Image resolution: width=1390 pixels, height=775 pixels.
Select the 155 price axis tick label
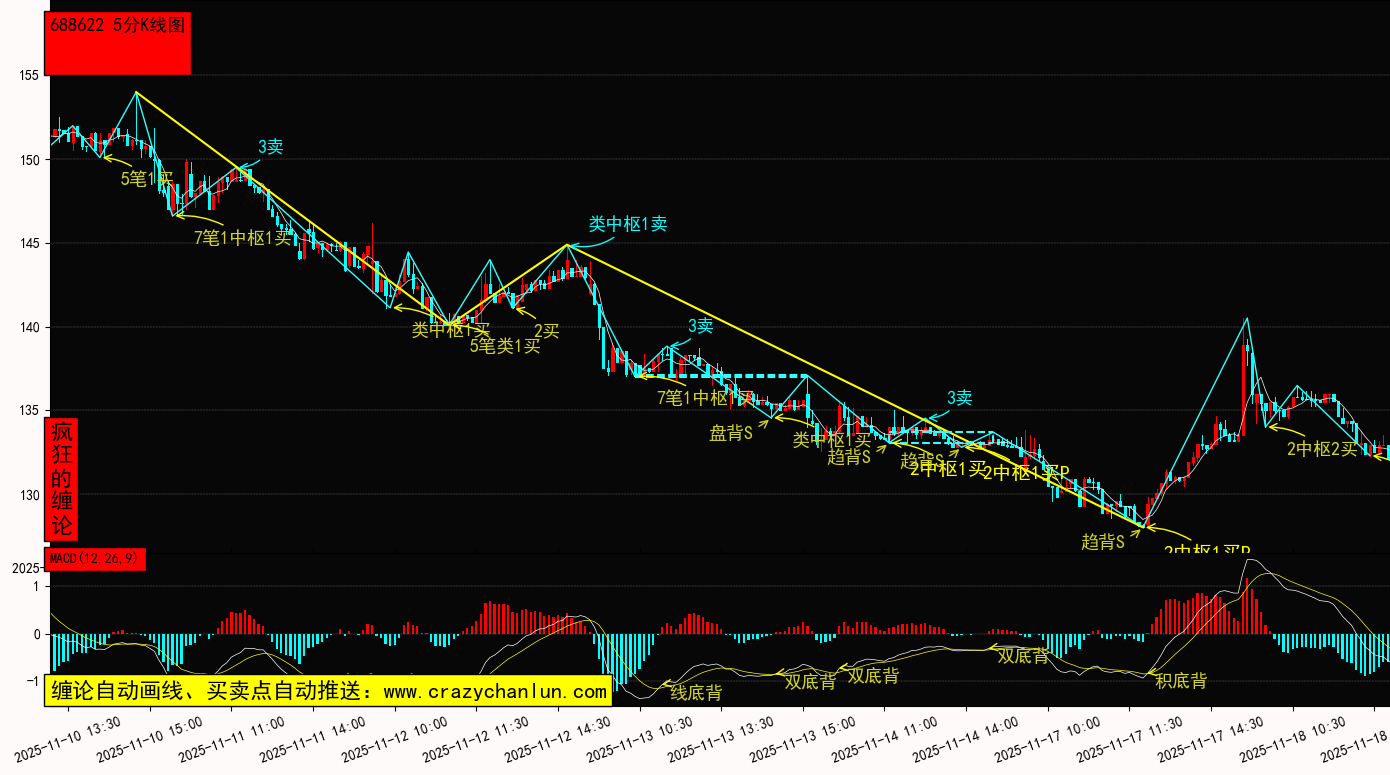(28, 75)
